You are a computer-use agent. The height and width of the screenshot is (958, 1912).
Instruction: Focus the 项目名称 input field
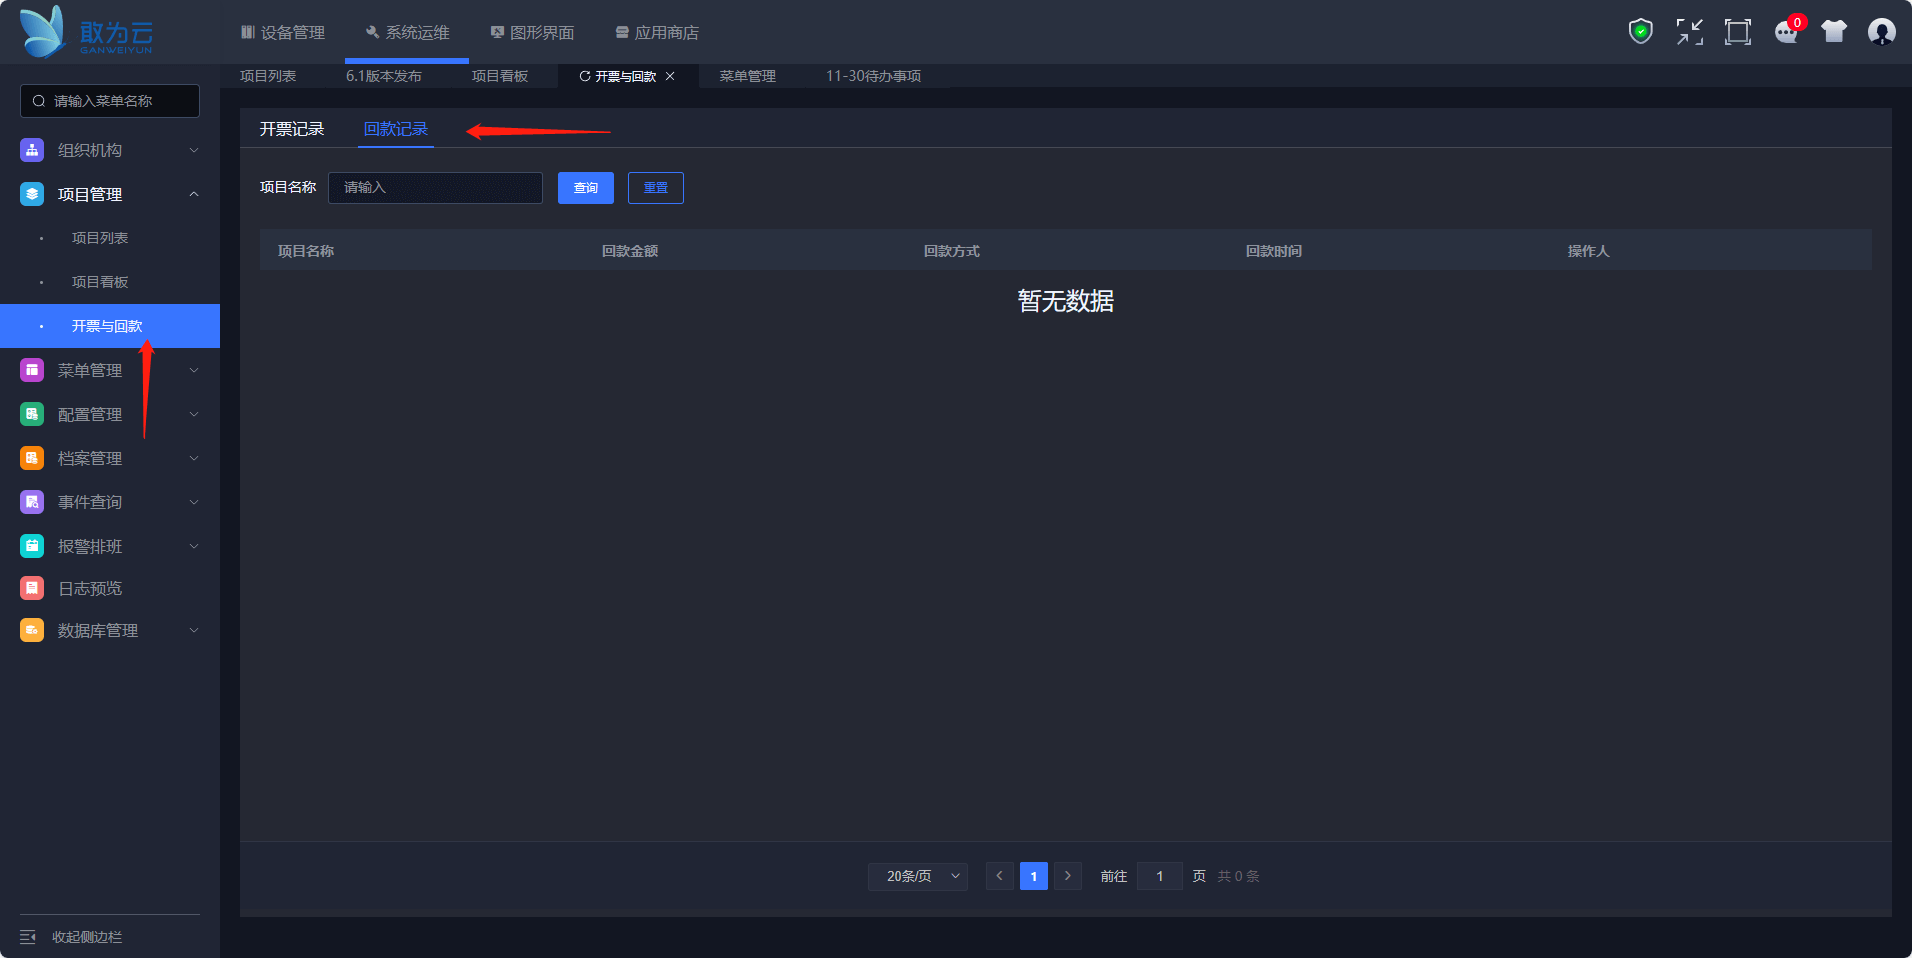tap(435, 188)
